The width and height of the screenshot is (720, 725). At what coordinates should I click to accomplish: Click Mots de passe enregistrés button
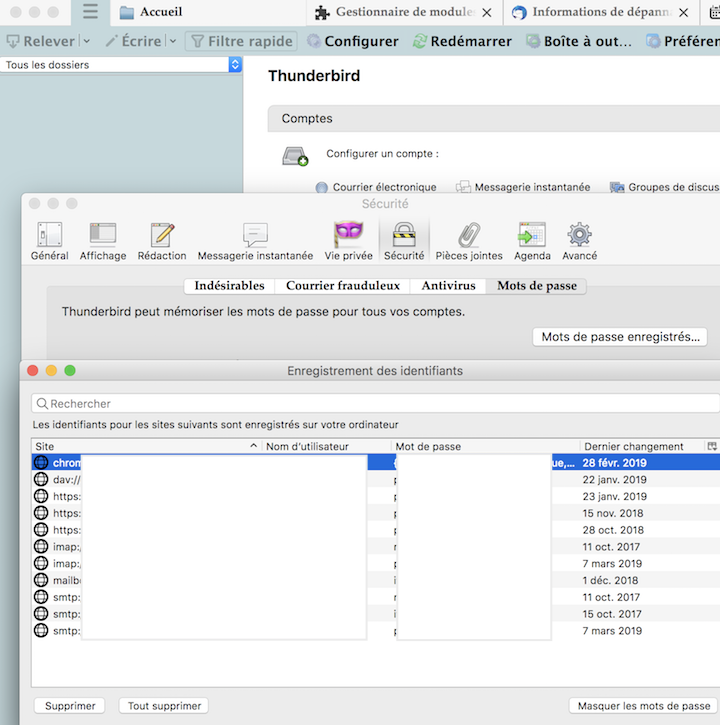(x=620, y=337)
